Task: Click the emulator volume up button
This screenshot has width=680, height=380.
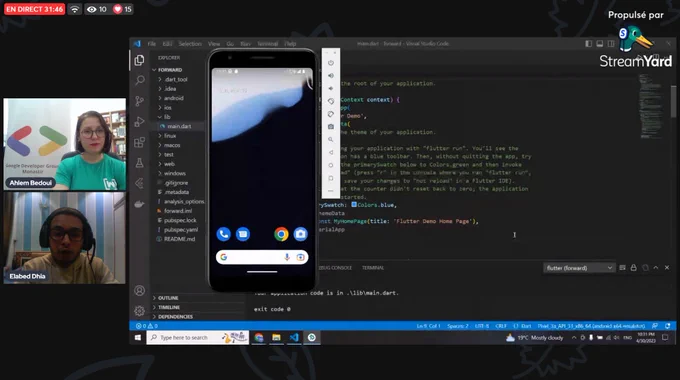Action: tap(331, 76)
